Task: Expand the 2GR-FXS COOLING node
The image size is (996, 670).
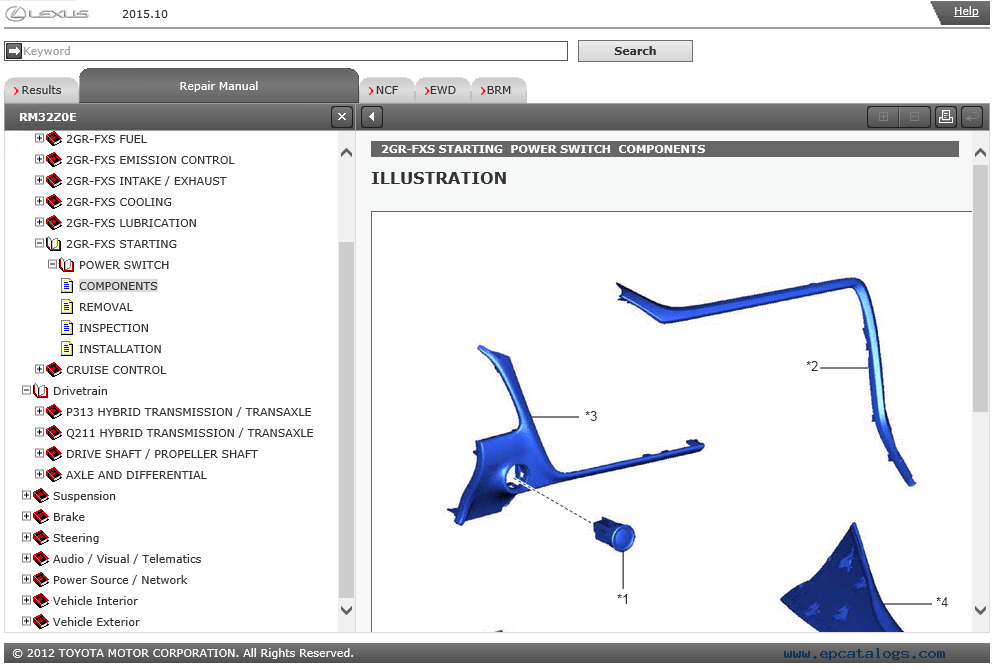Action: (40, 202)
